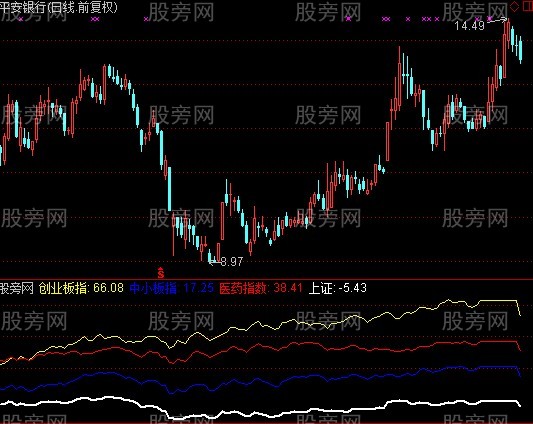Click the 创业板指 indicator label
Screen dimensions: 533x424
coord(63,288)
